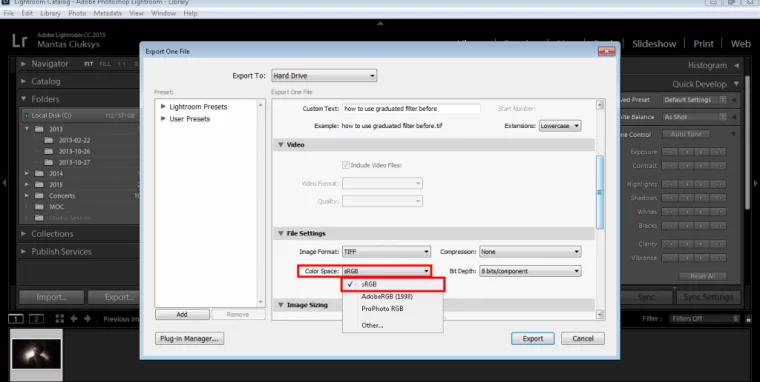Click the Plug-in Manager button

pos(190,338)
